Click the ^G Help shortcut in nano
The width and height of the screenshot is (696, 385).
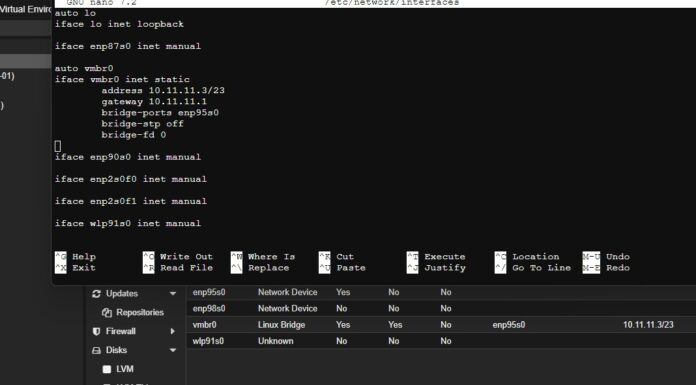[75, 257]
